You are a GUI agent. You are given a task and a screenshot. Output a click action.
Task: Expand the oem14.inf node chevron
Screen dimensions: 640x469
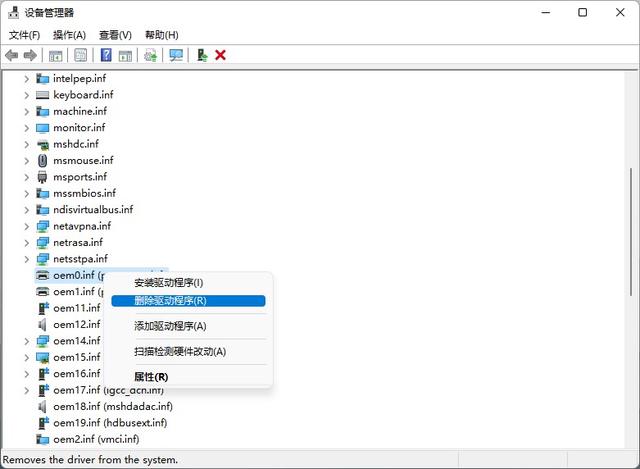coord(27,341)
